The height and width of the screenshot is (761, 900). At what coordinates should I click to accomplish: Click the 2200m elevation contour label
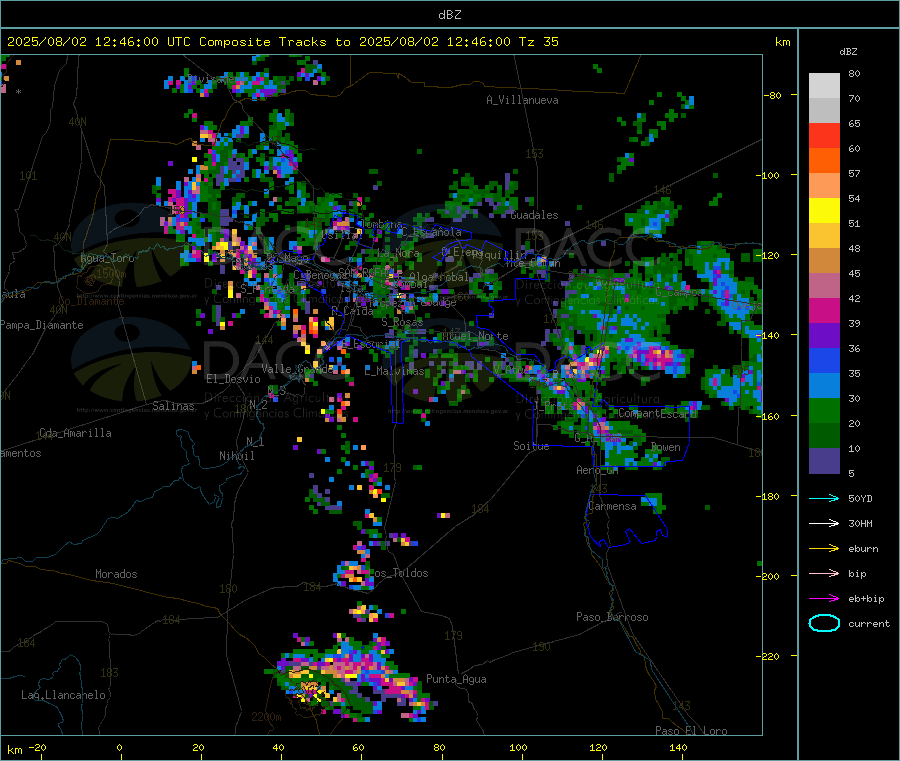point(266,717)
